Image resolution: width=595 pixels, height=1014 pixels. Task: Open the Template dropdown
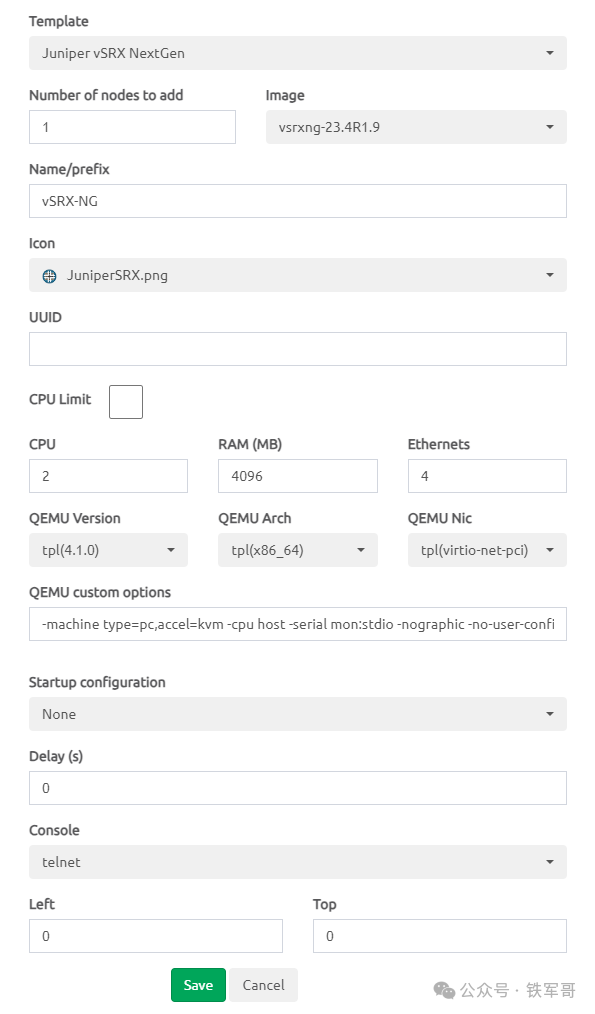[298, 53]
